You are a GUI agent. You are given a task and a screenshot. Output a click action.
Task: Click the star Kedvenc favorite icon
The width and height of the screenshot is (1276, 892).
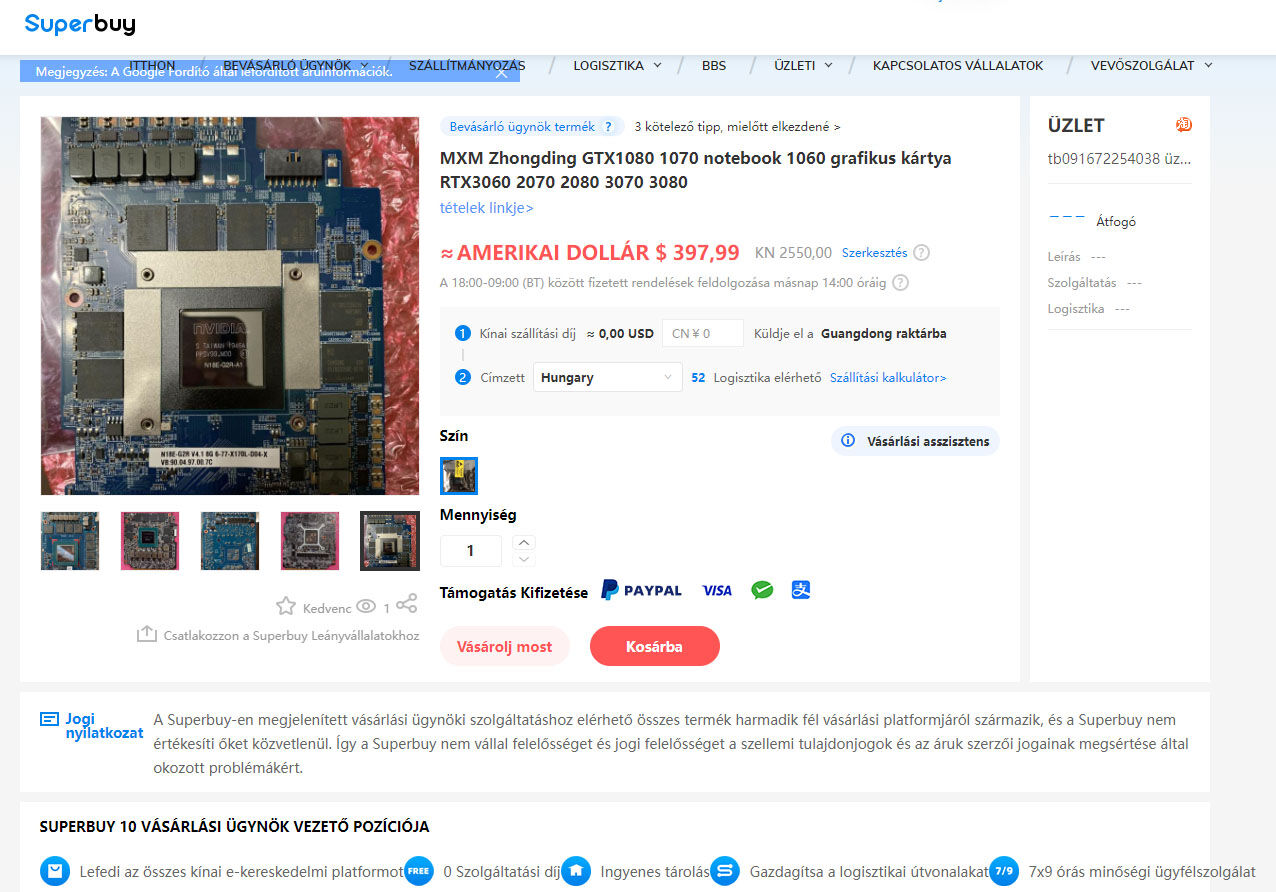coord(286,606)
